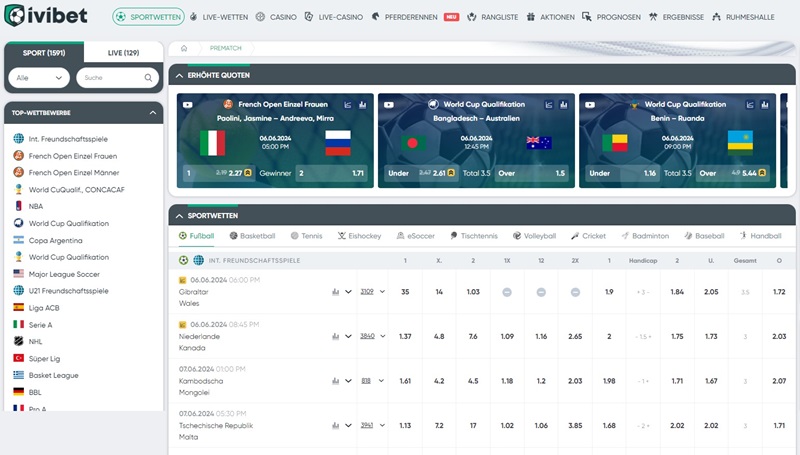
Task: Open Pferderennen in top navigation
Action: (x=404, y=17)
